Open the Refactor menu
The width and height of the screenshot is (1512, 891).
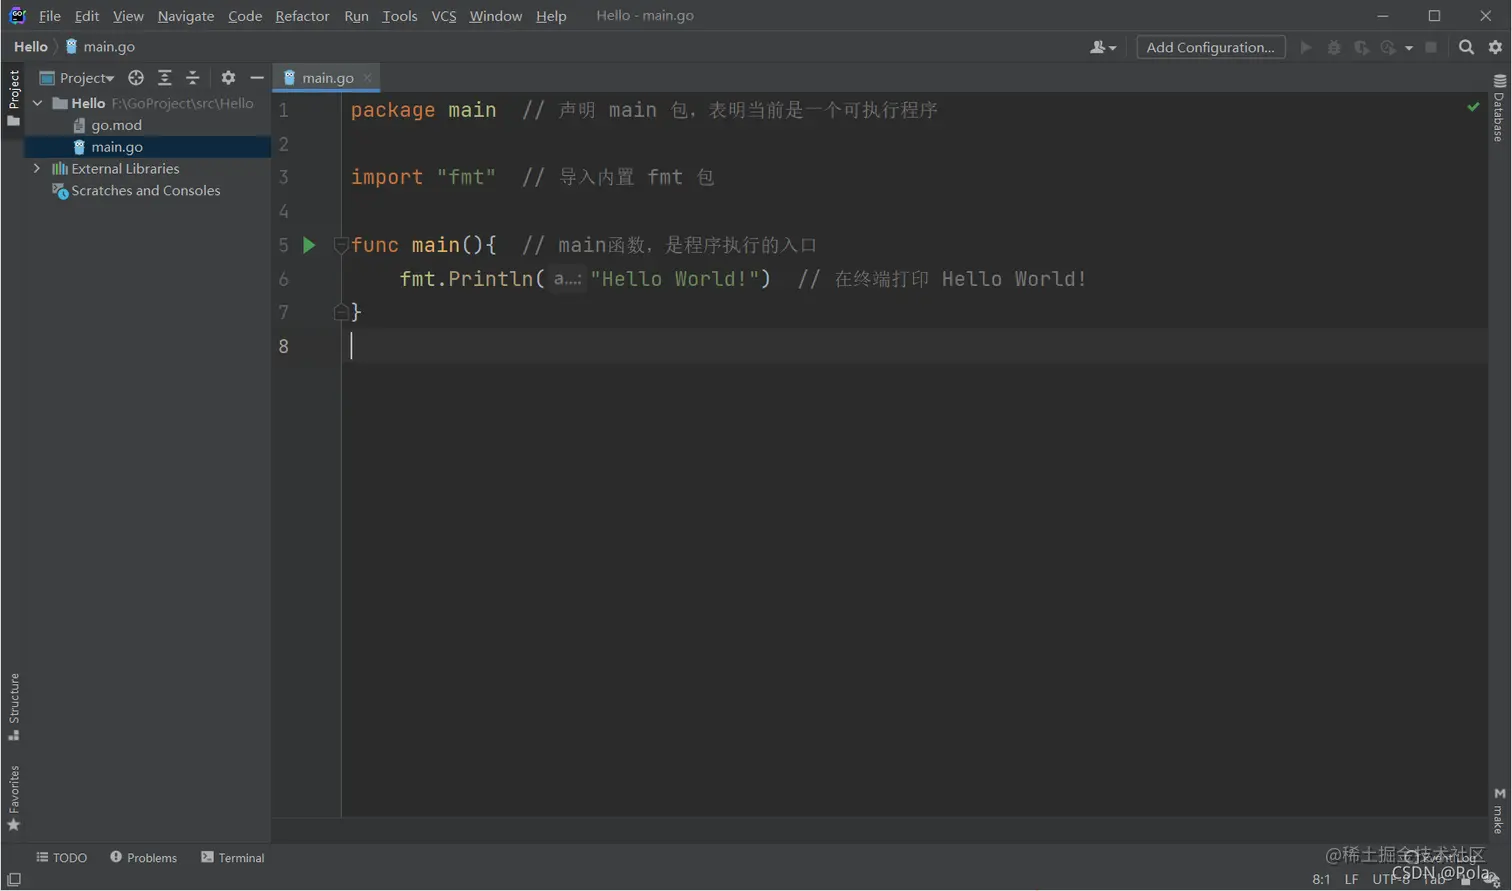(302, 16)
